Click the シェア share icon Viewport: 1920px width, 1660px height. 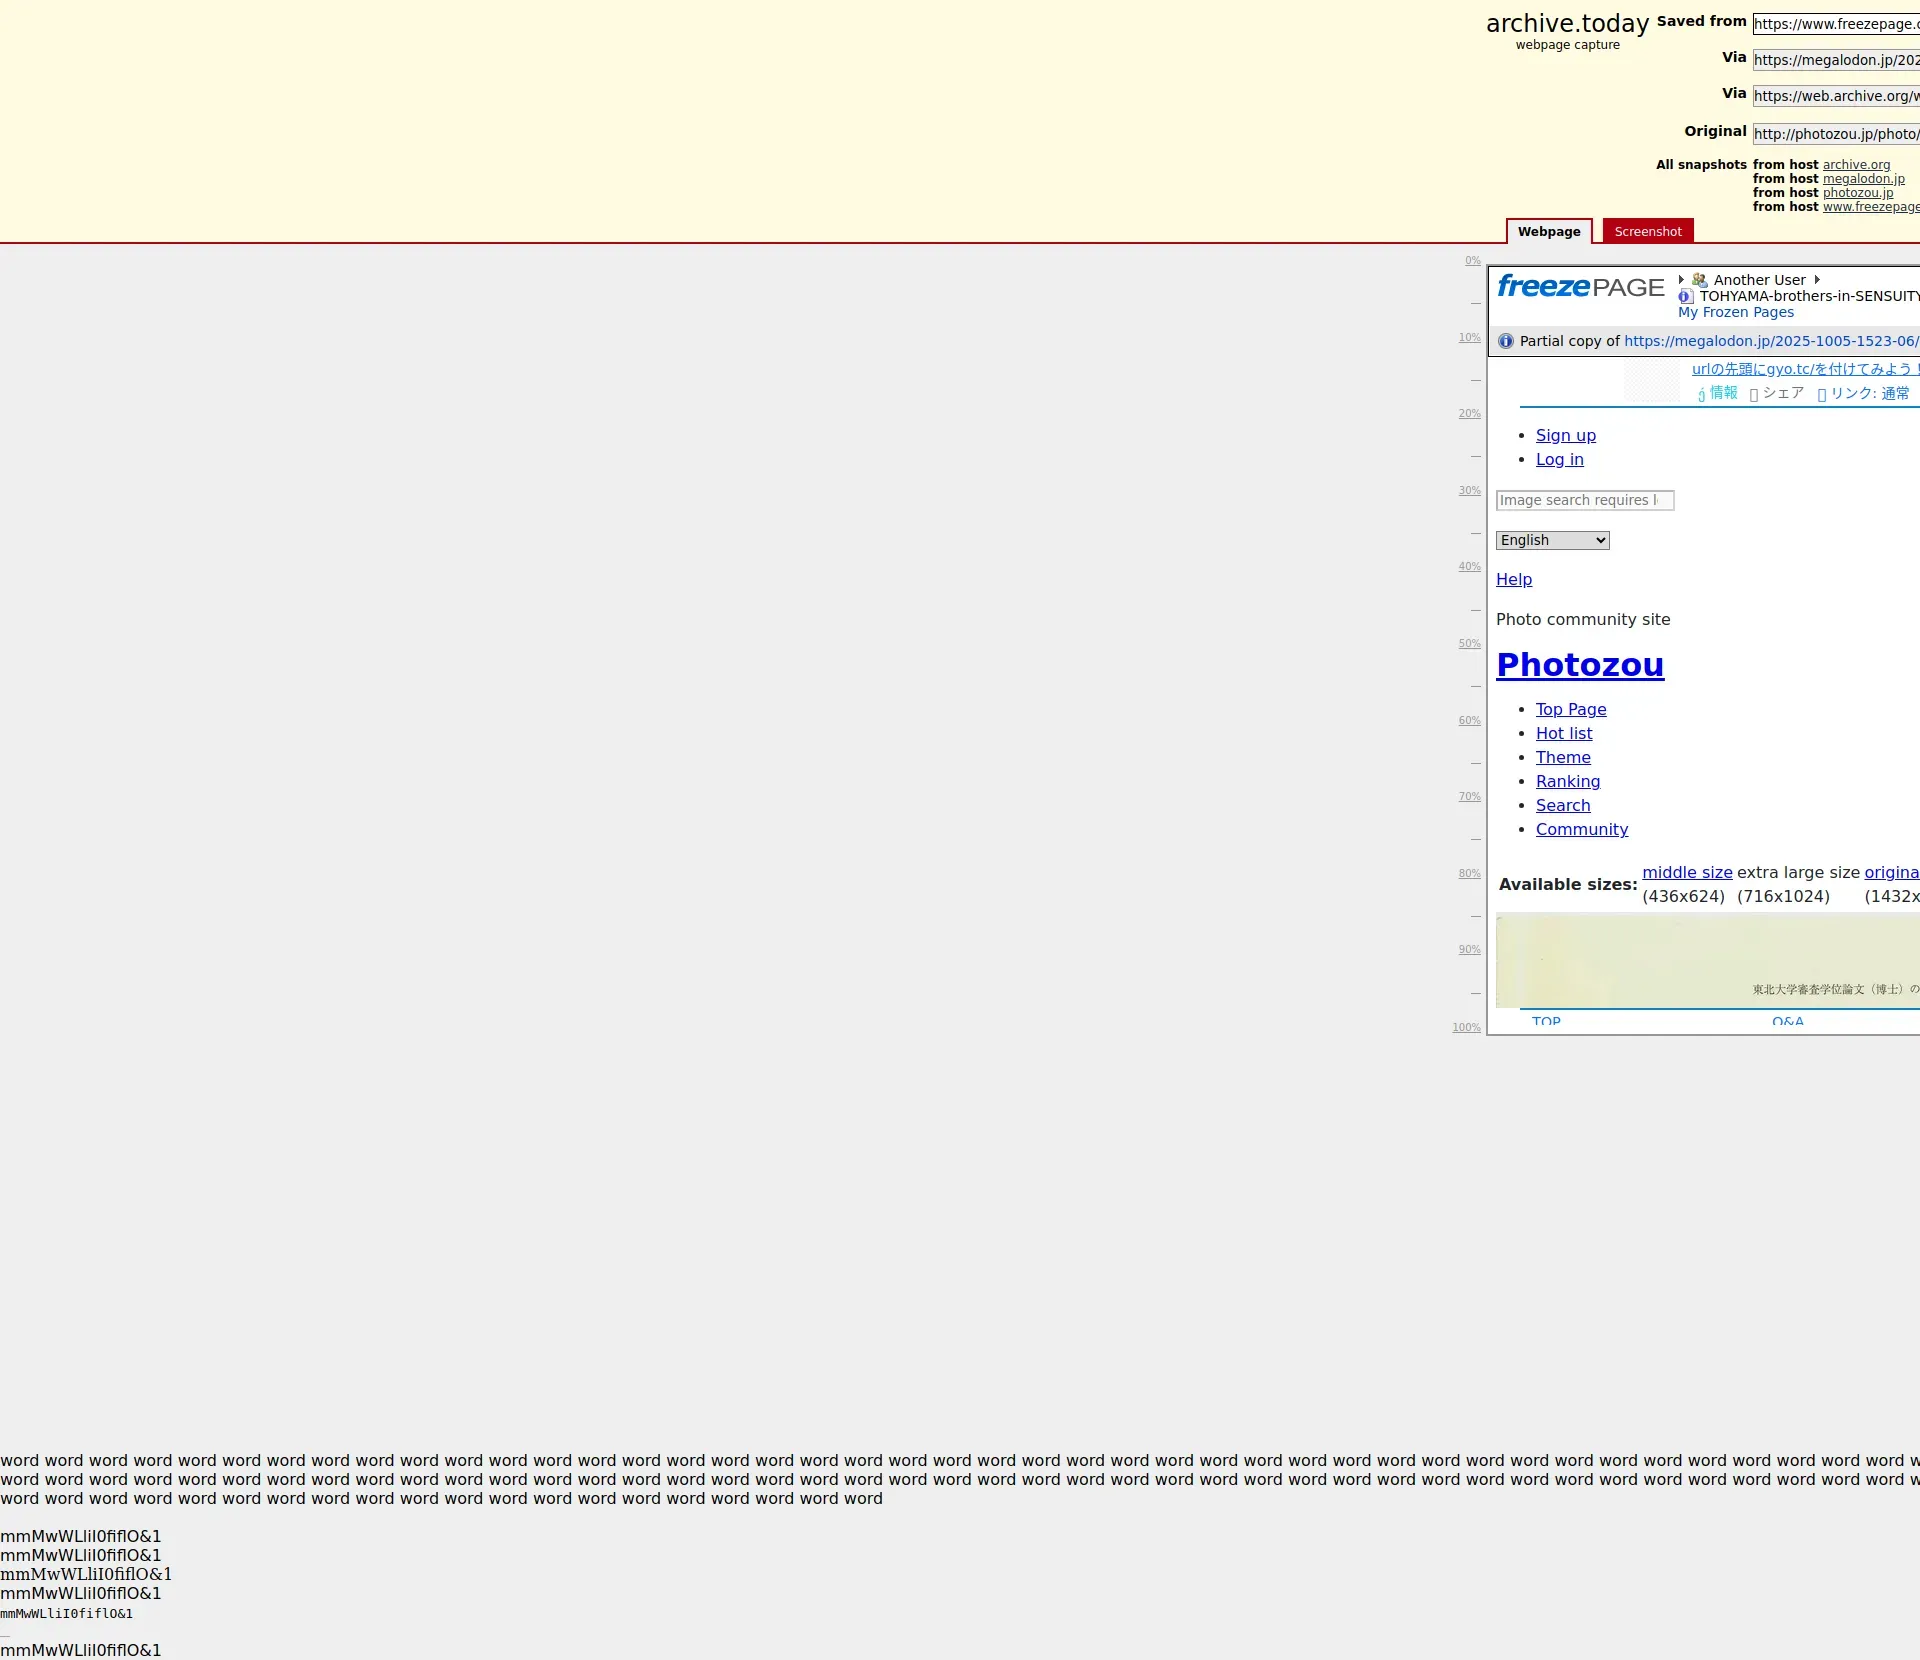point(1754,394)
